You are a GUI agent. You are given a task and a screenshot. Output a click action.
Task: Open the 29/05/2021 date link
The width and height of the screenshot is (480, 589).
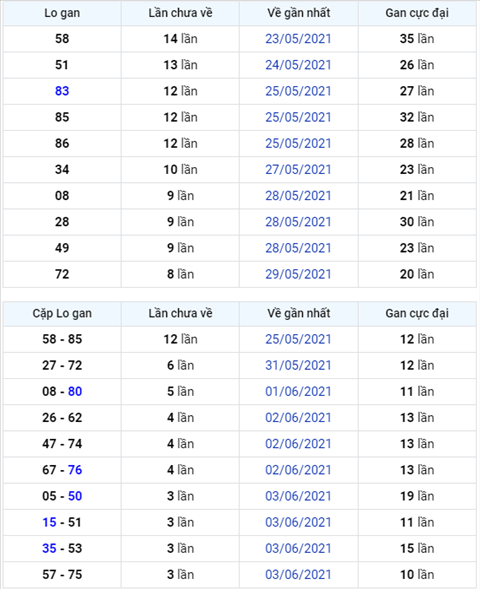tap(298, 274)
